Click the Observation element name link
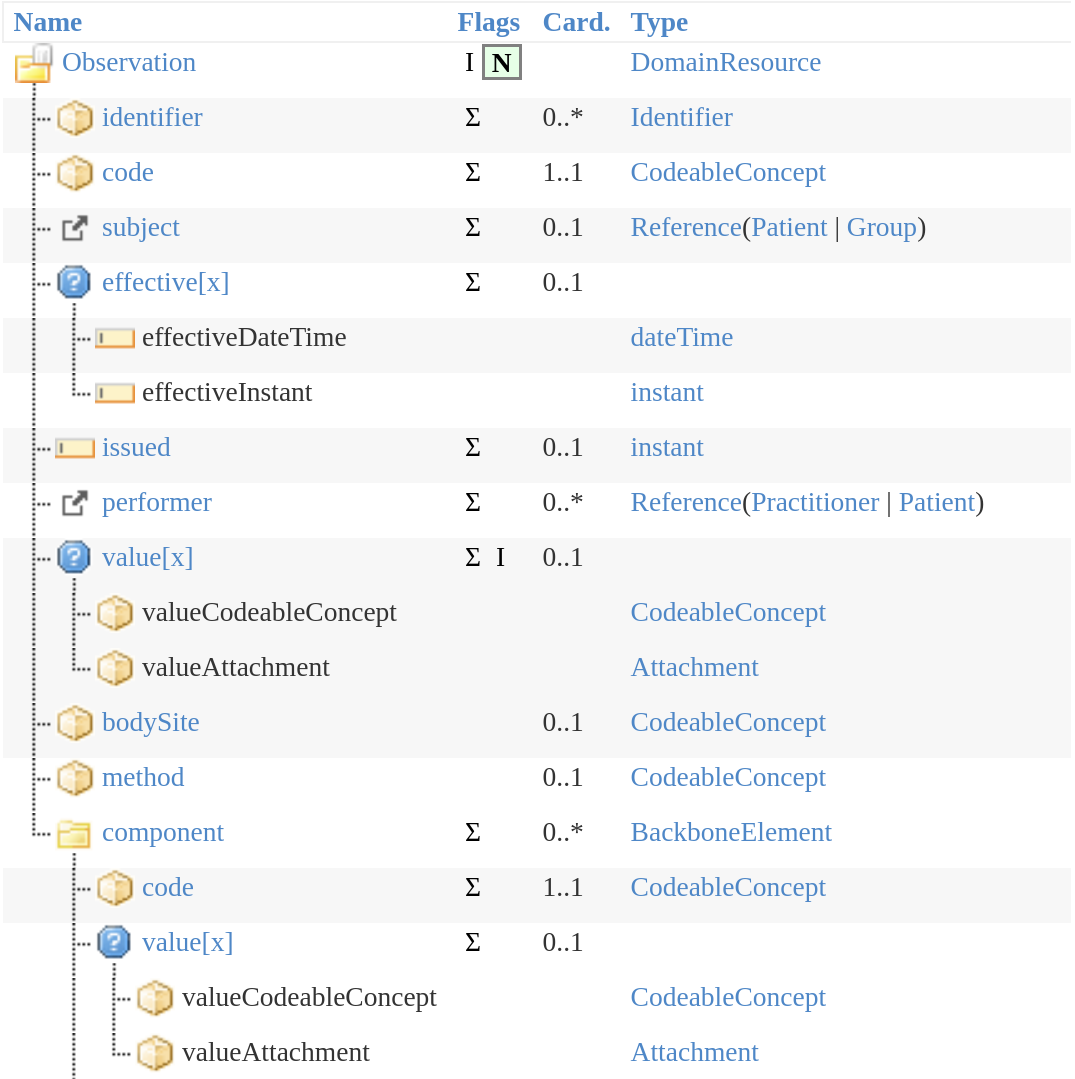 [x=129, y=63]
